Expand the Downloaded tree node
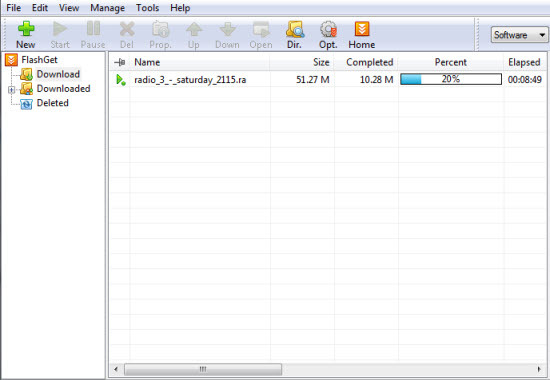The width and height of the screenshot is (550, 380). coord(11,90)
